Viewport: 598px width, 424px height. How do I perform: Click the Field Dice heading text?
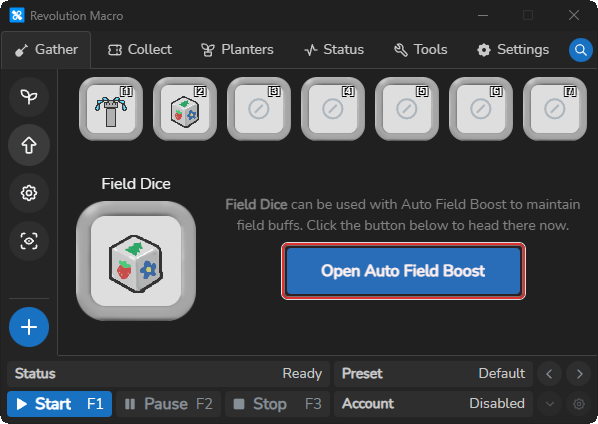136,184
